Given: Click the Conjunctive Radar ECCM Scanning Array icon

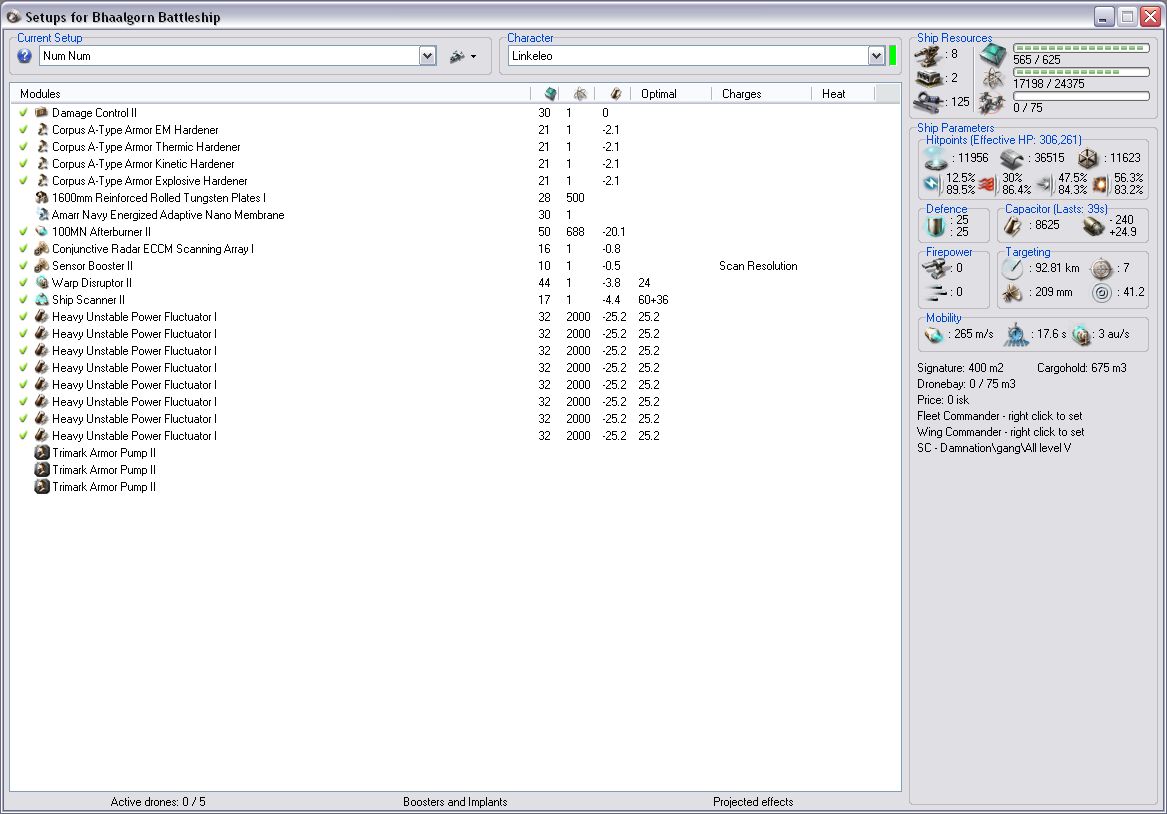Looking at the screenshot, I should pos(42,249).
